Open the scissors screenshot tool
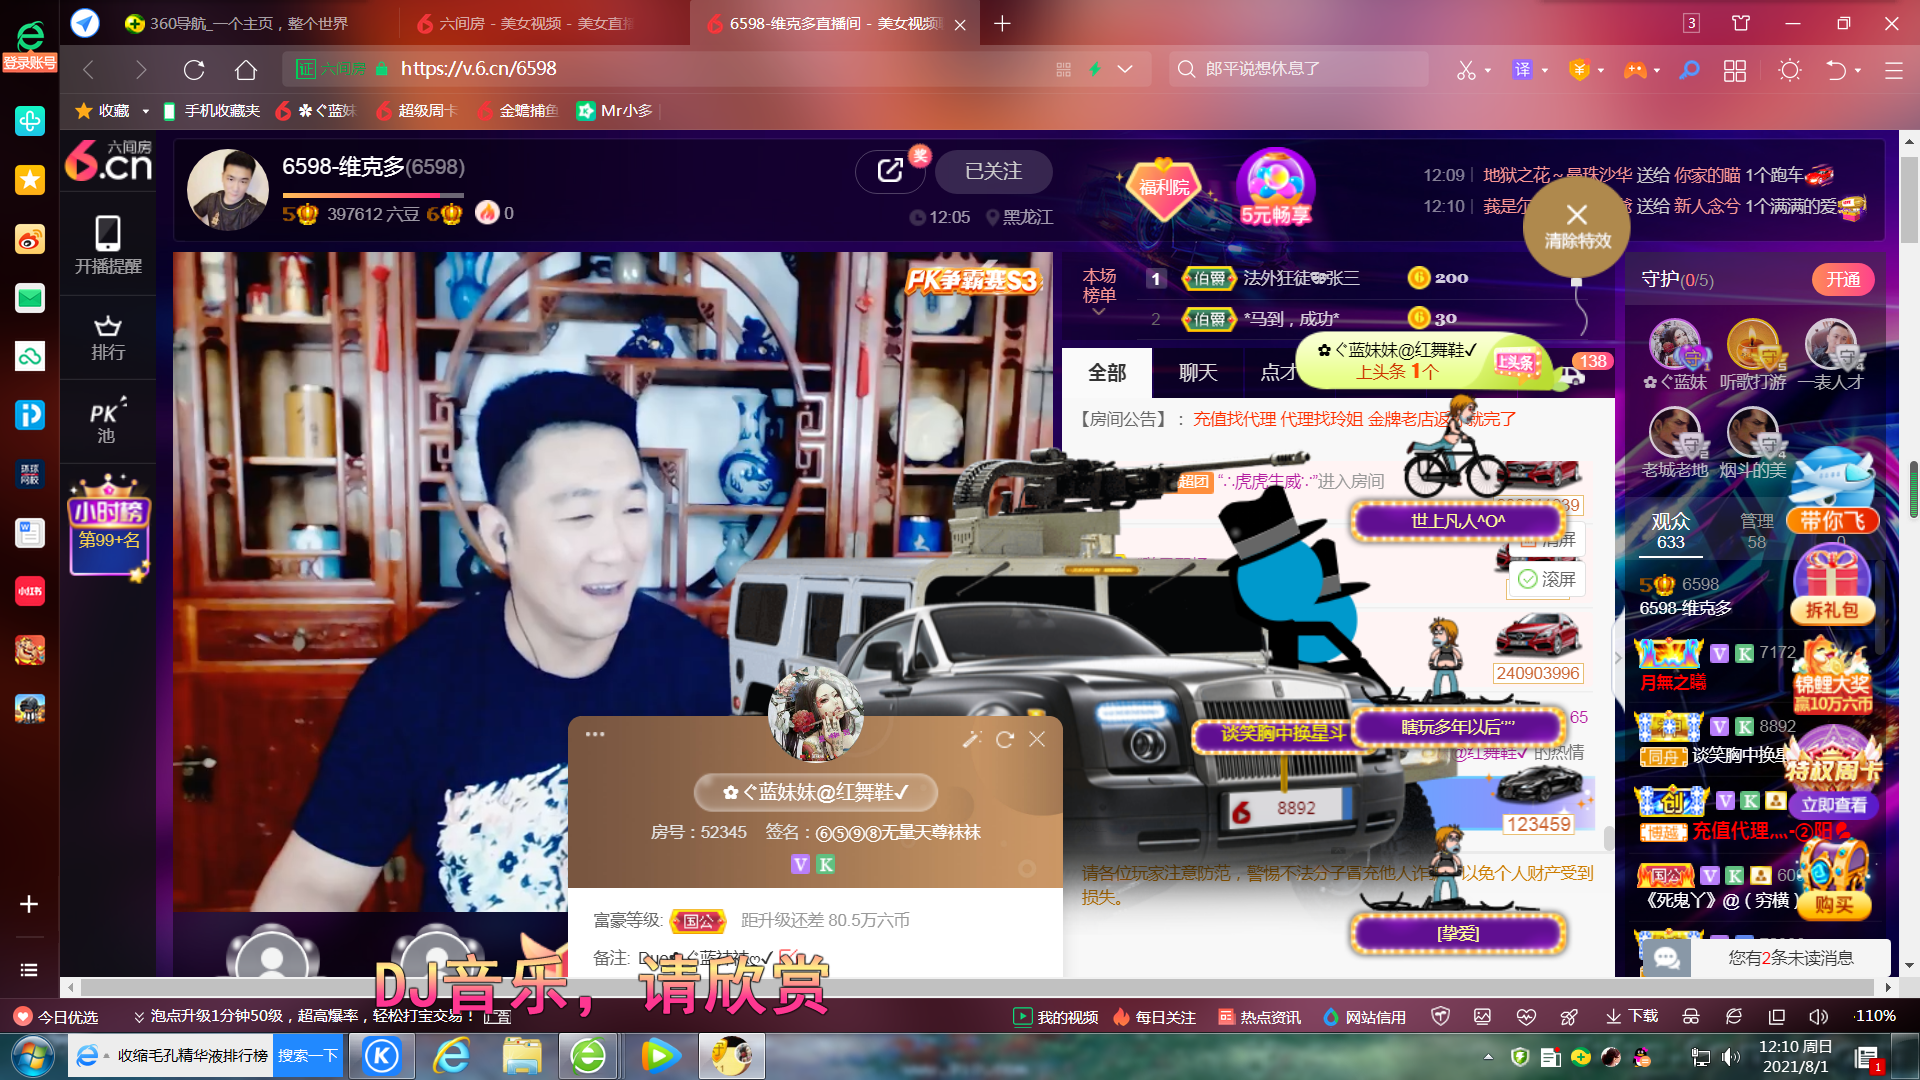 tap(1466, 70)
